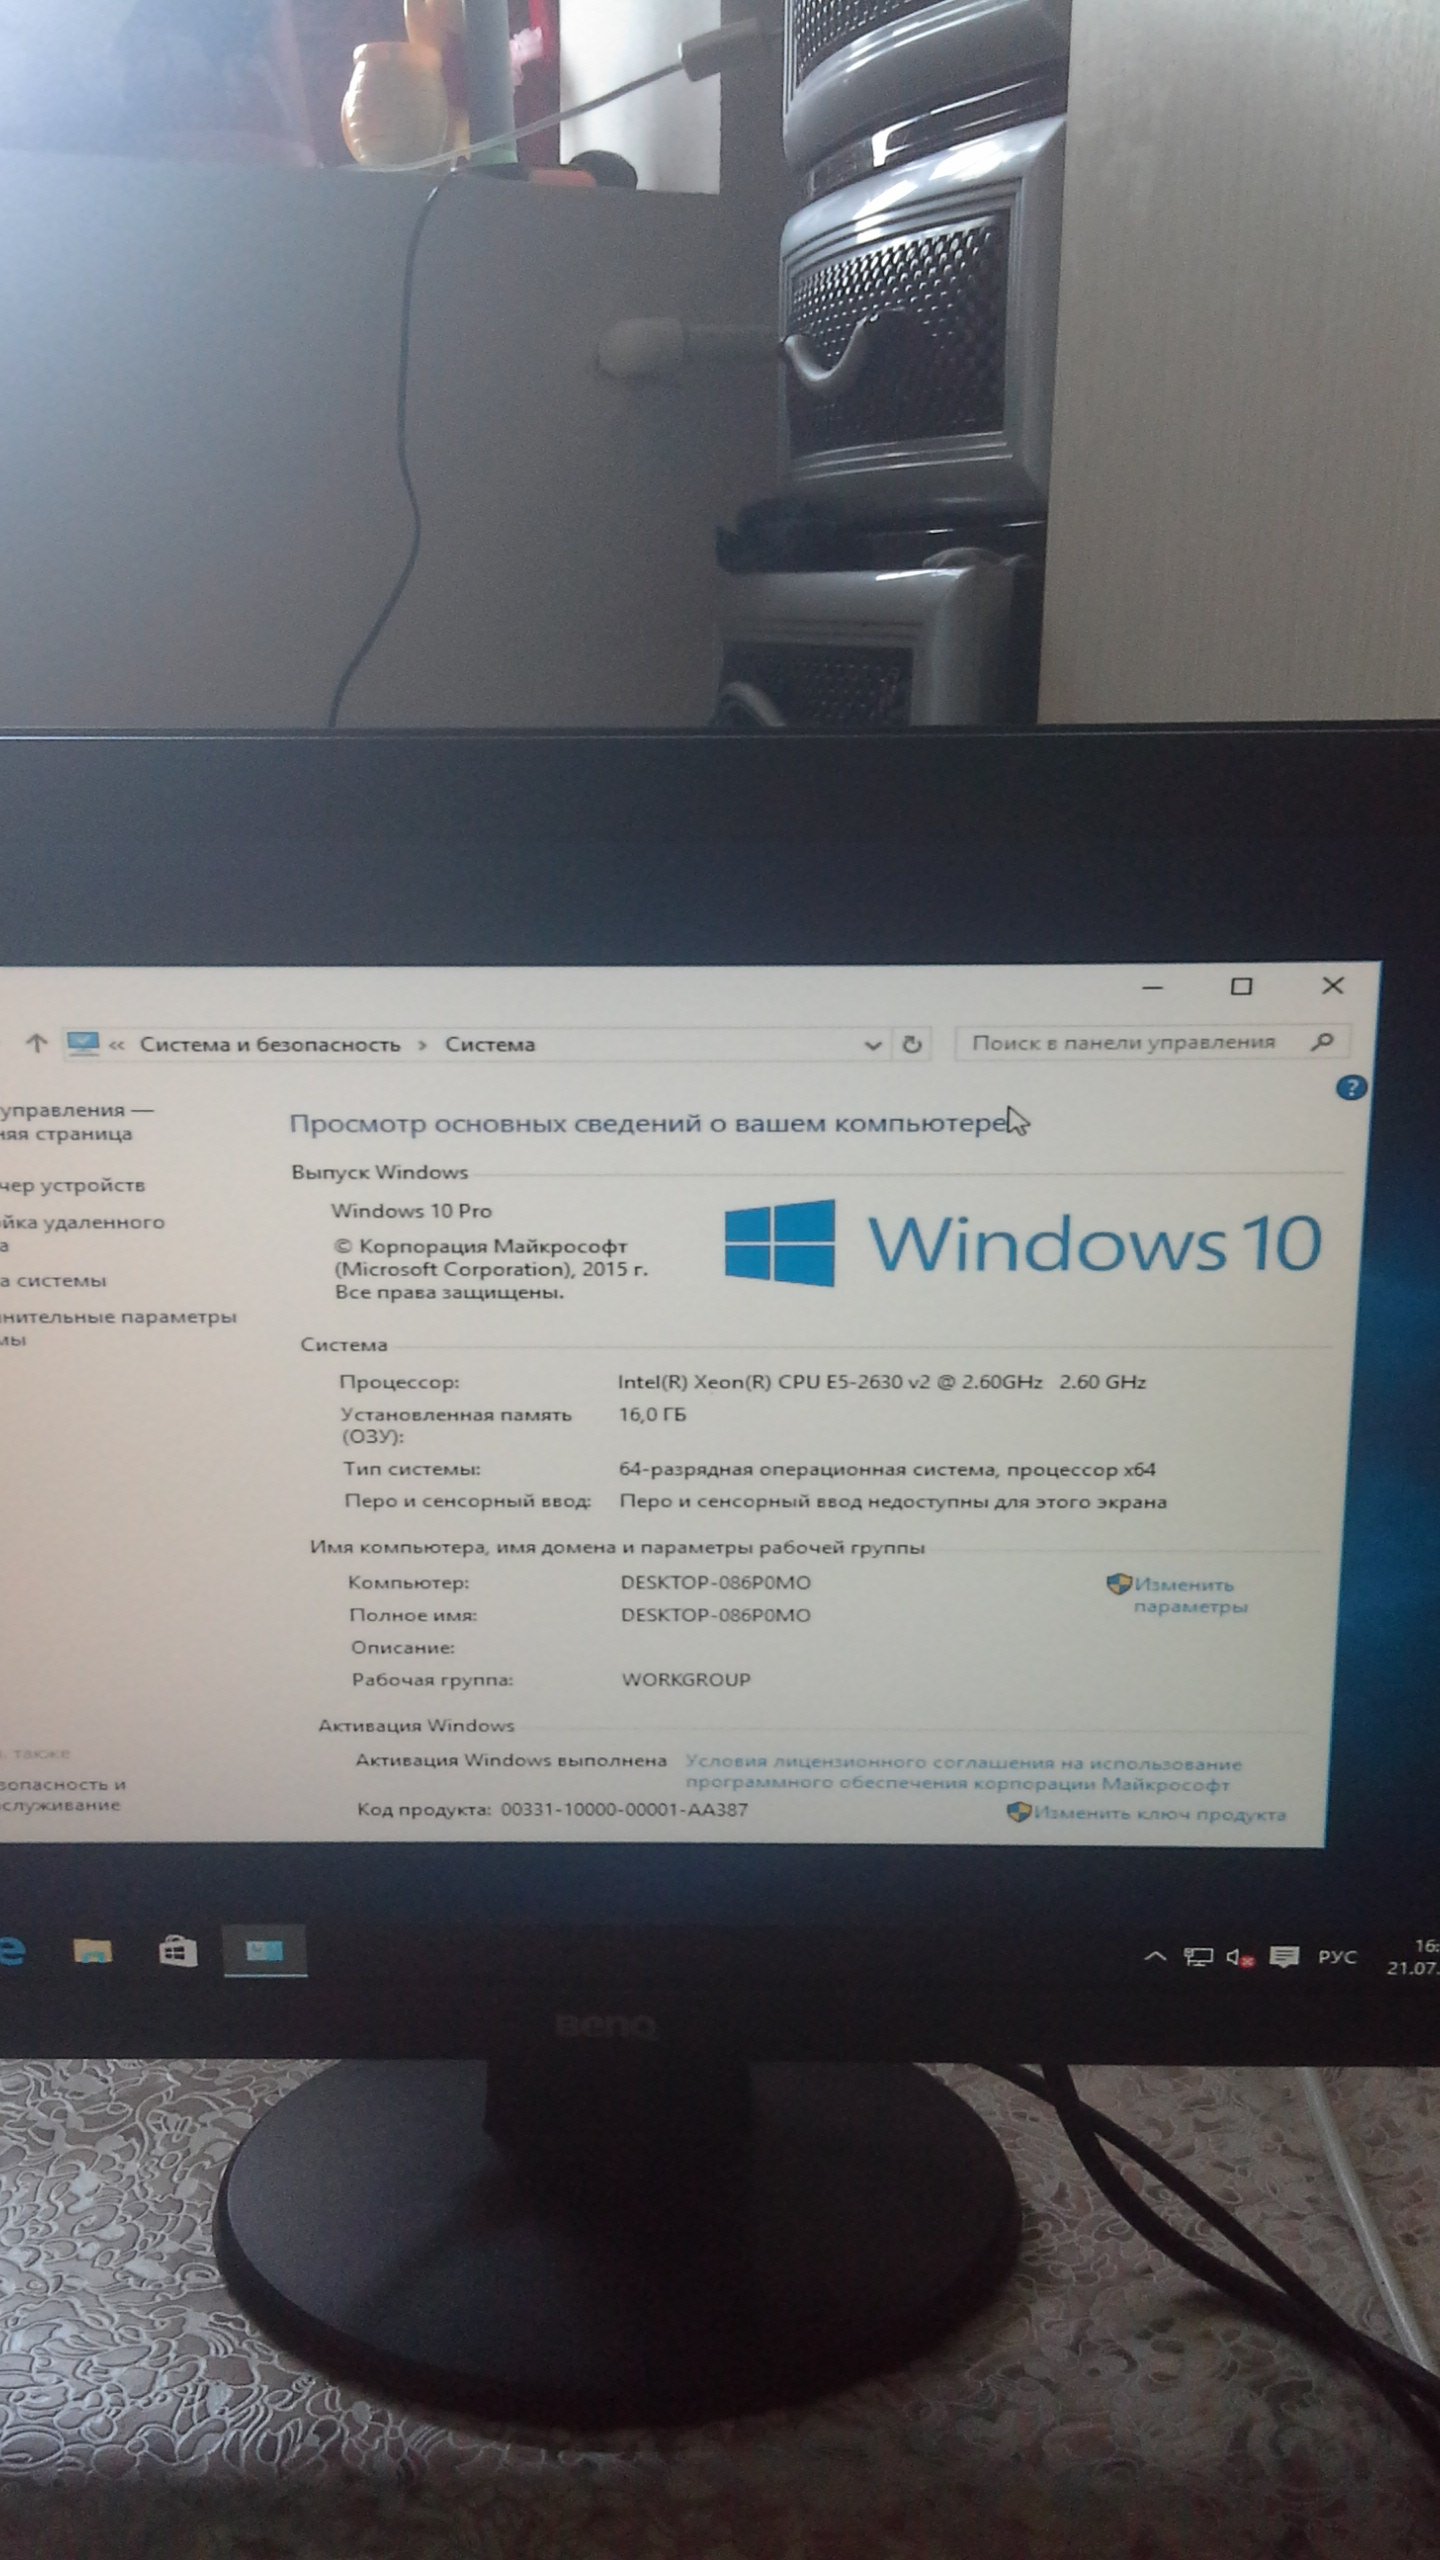Click the search magnifier icon
The height and width of the screenshot is (2560, 1440).
(x=1322, y=1042)
